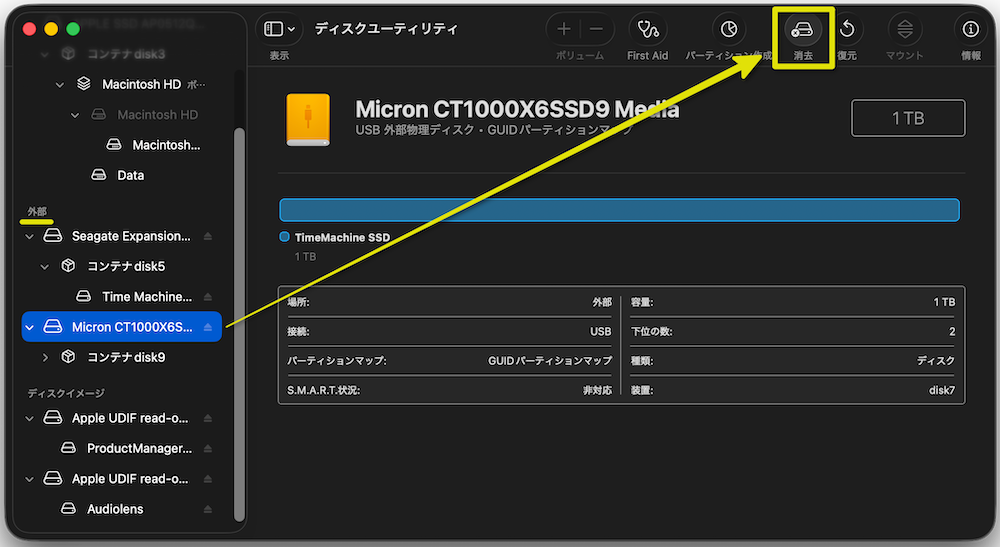The height and width of the screenshot is (547, 1000).
Task: Eject the second Apple UDIF disk image
Action: point(208,479)
